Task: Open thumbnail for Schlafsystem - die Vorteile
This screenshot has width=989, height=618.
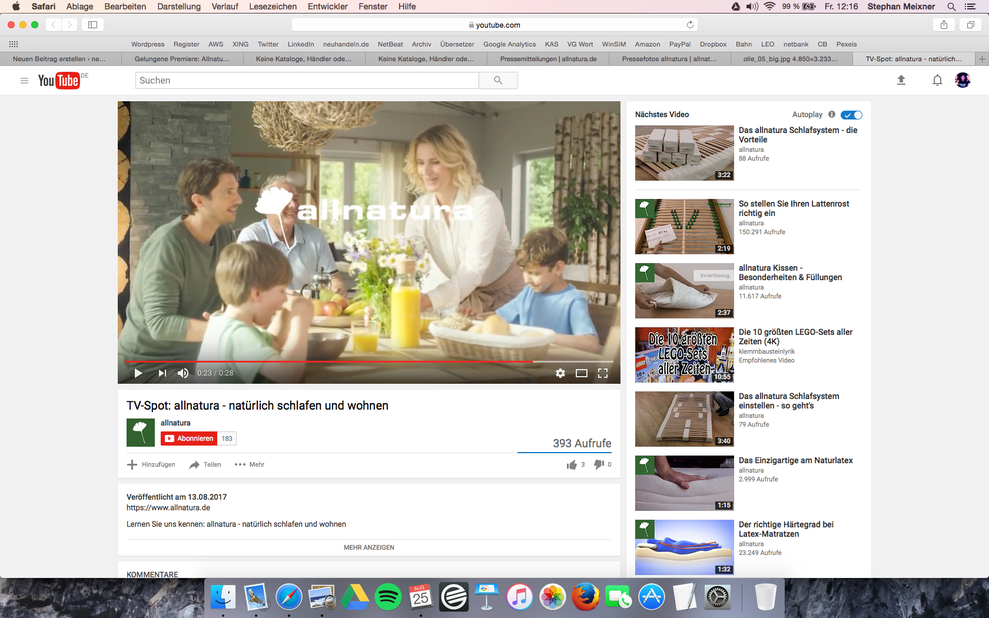Action: (x=684, y=153)
